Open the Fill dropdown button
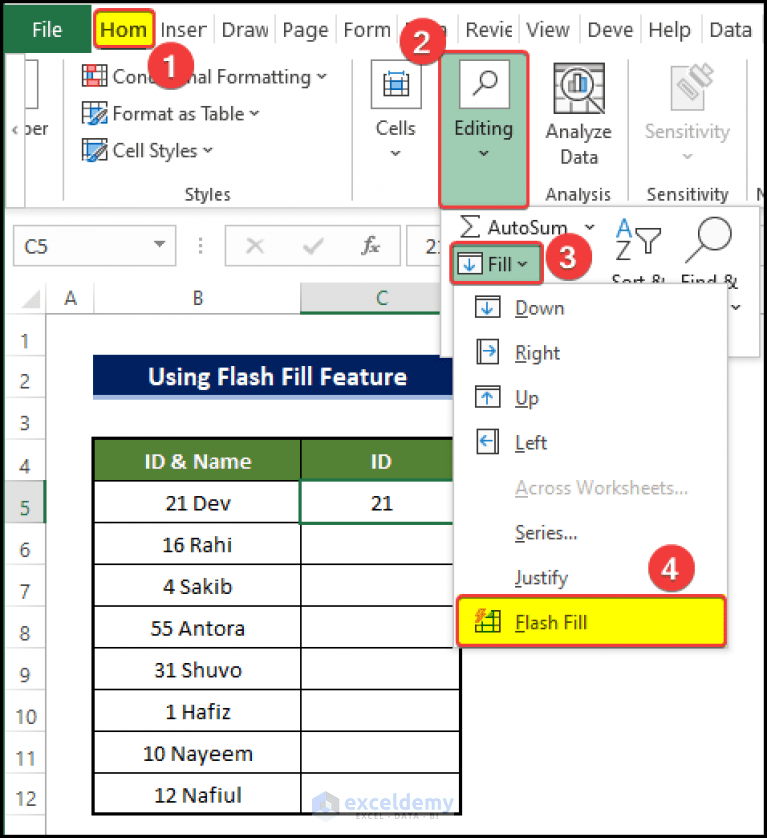Screen dimensions: 767x838 click(496, 263)
